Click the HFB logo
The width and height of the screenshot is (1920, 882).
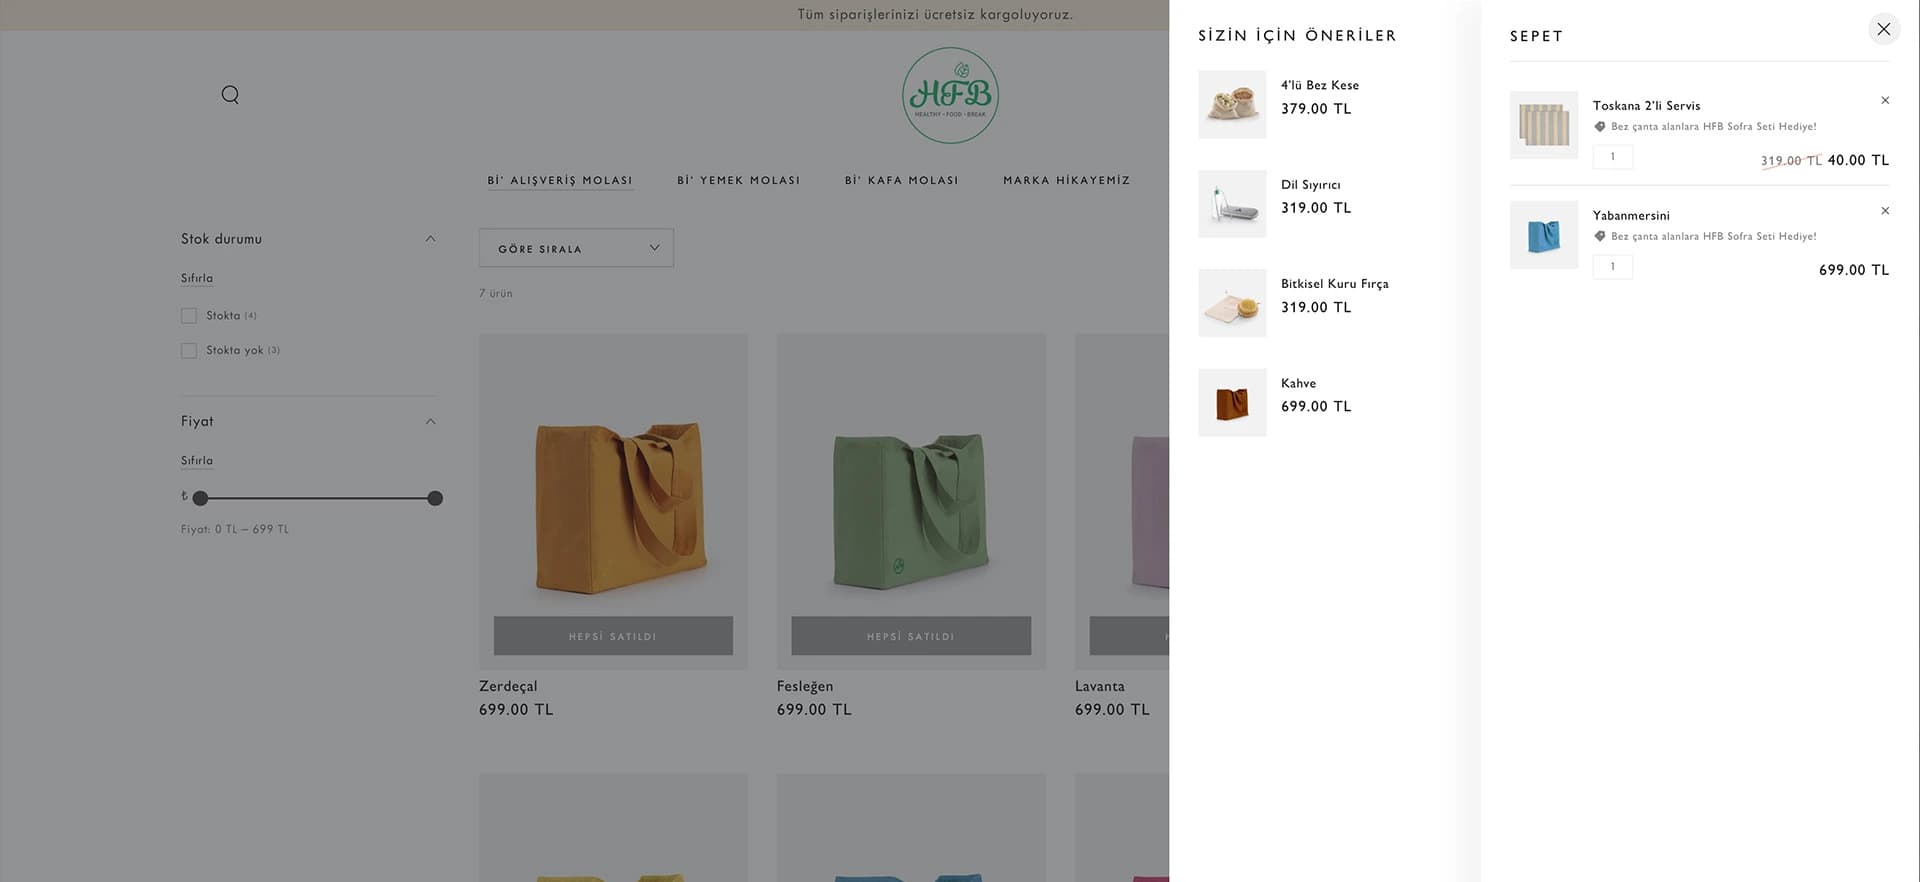tap(950, 95)
